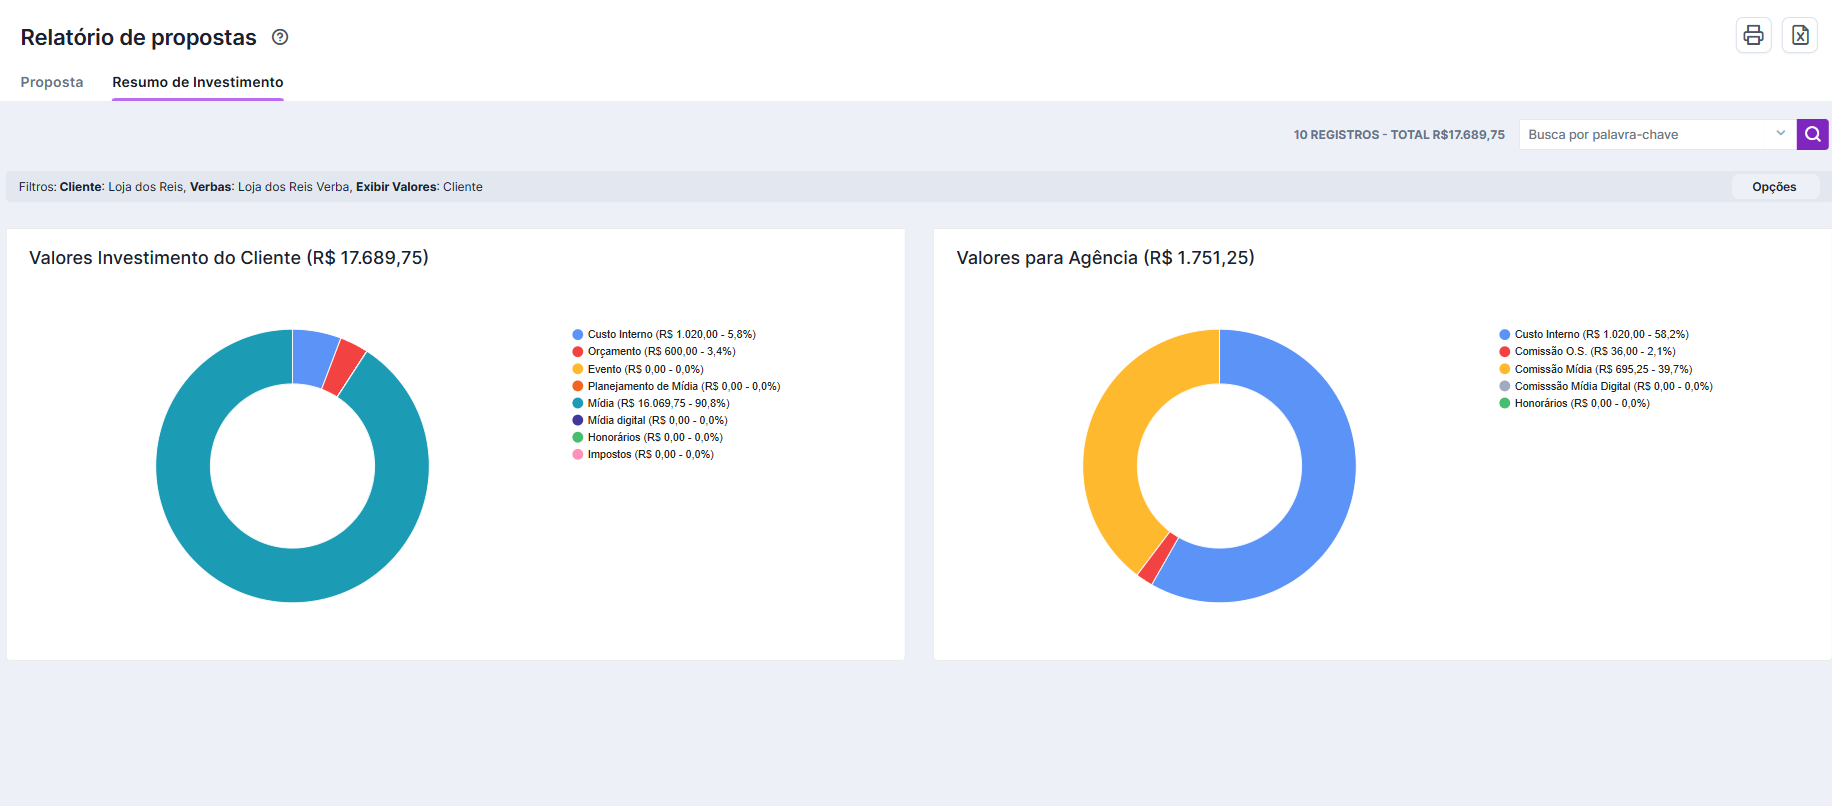Open help icon beside report title
Image resolution: width=1832 pixels, height=806 pixels.
[x=280, y=37]
